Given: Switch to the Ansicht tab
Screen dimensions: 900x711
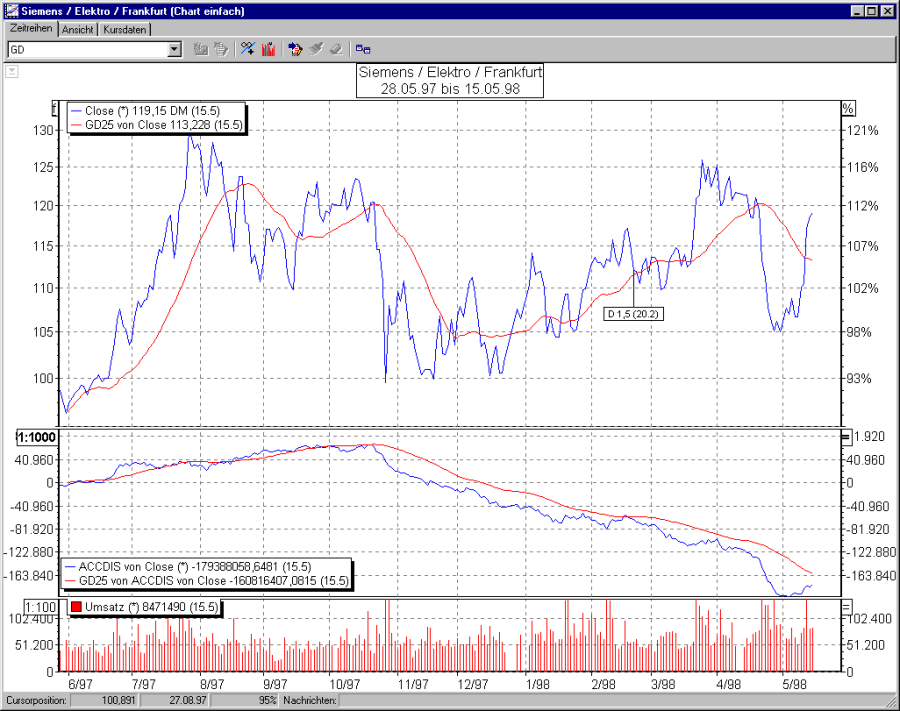Looking at the screenshot, I should coord(77,29).
